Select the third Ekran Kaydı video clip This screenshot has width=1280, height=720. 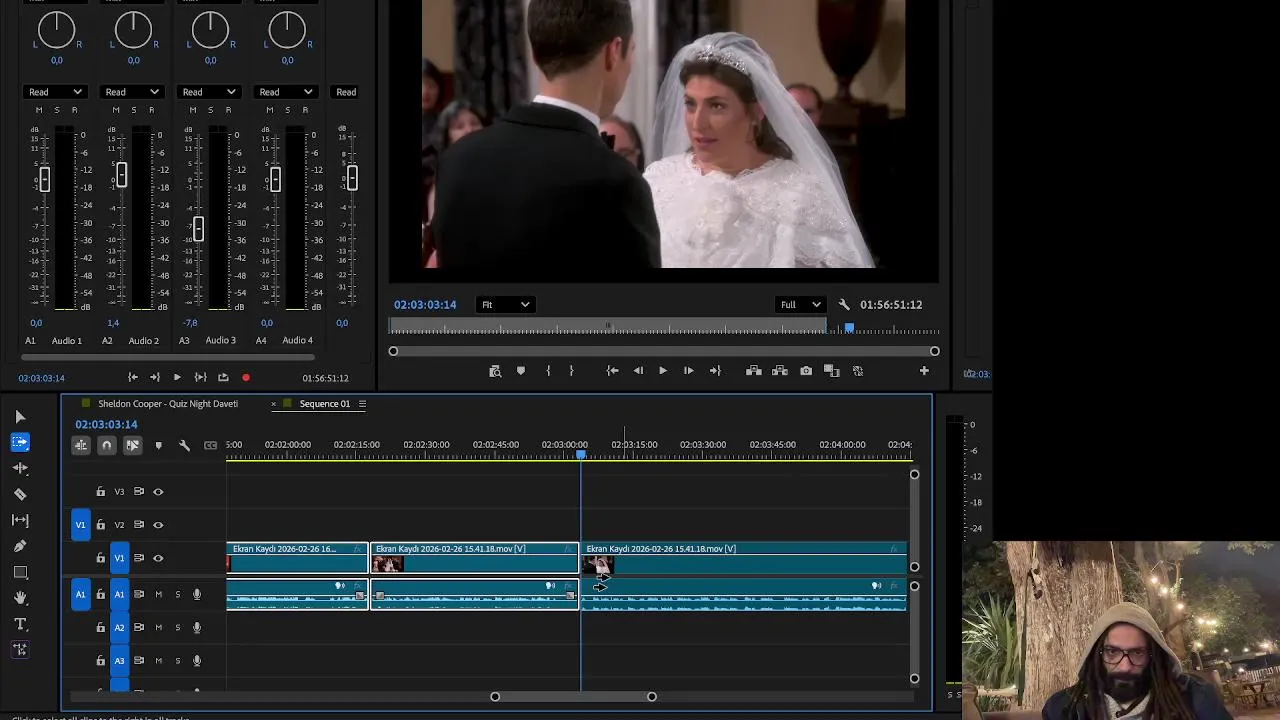(x=744, y=558)
